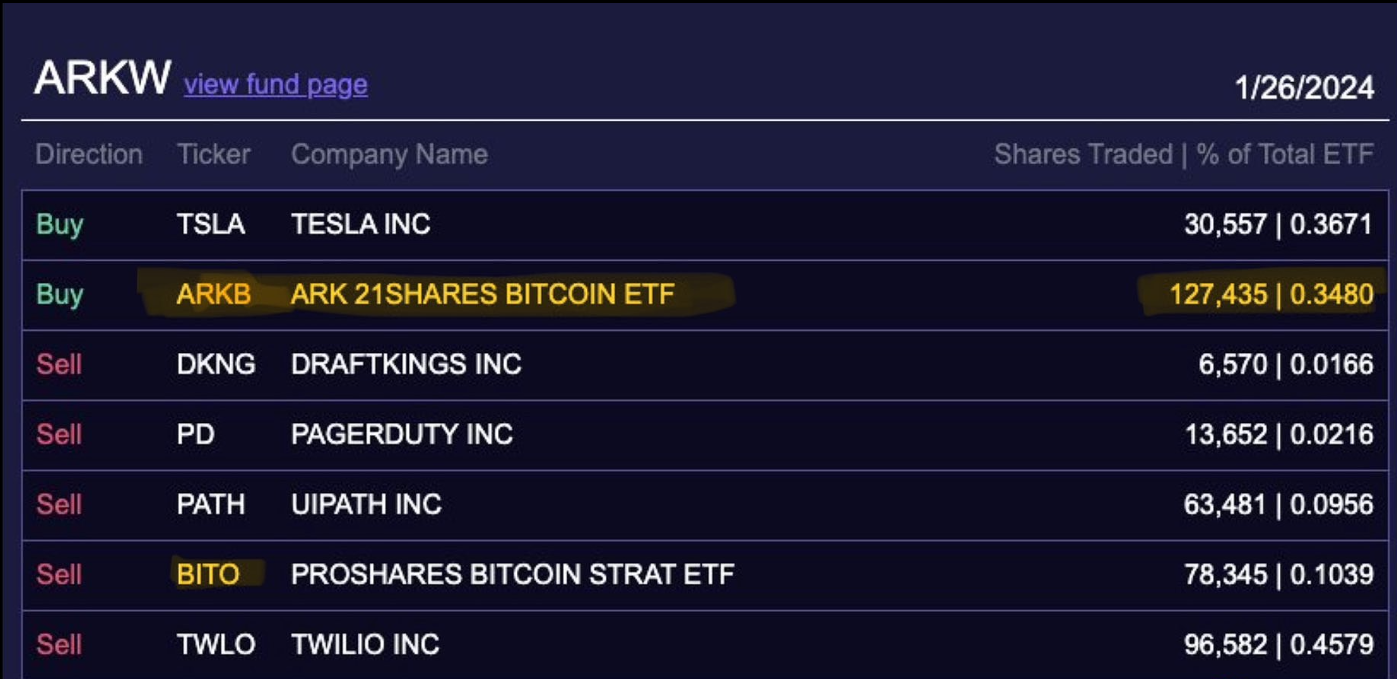1397x679 pixels.
Task: Select ARK 21SHARES BITCOIN ETF company name
Action: click(x=483, y=294)
